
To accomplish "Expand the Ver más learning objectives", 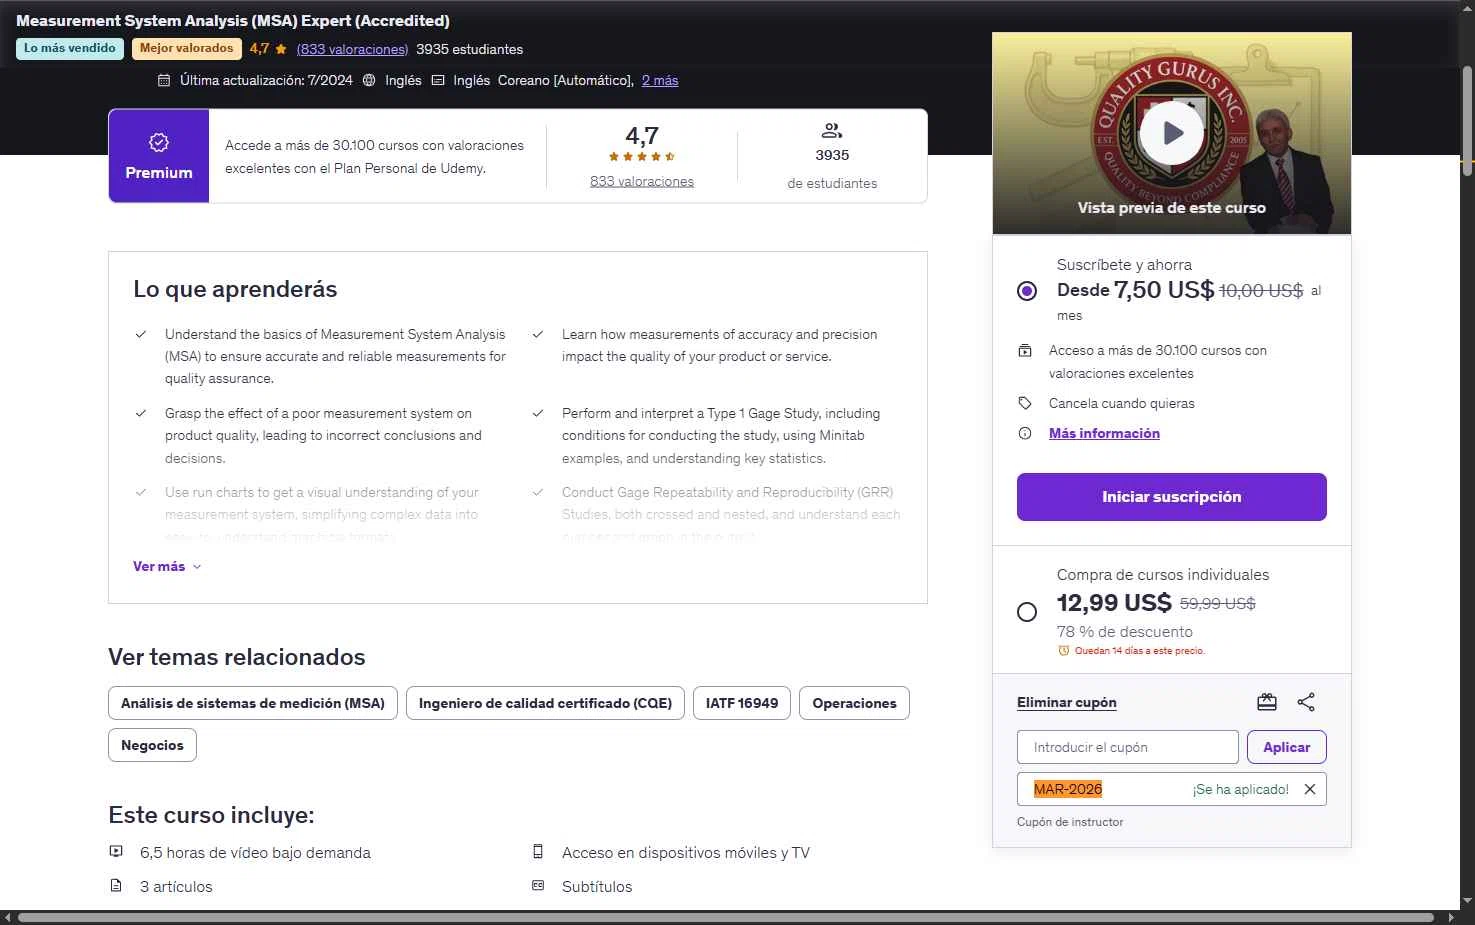I will click(167, 566).
